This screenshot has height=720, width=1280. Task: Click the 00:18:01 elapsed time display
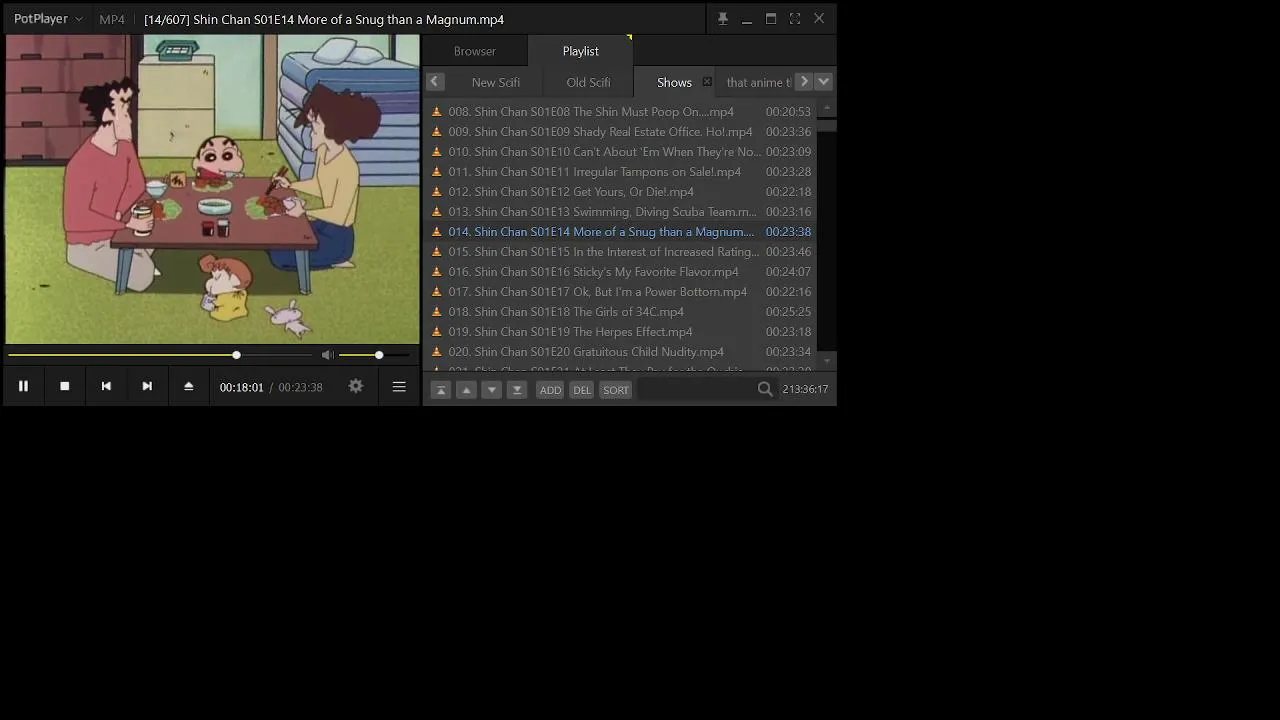click(242, 387)
